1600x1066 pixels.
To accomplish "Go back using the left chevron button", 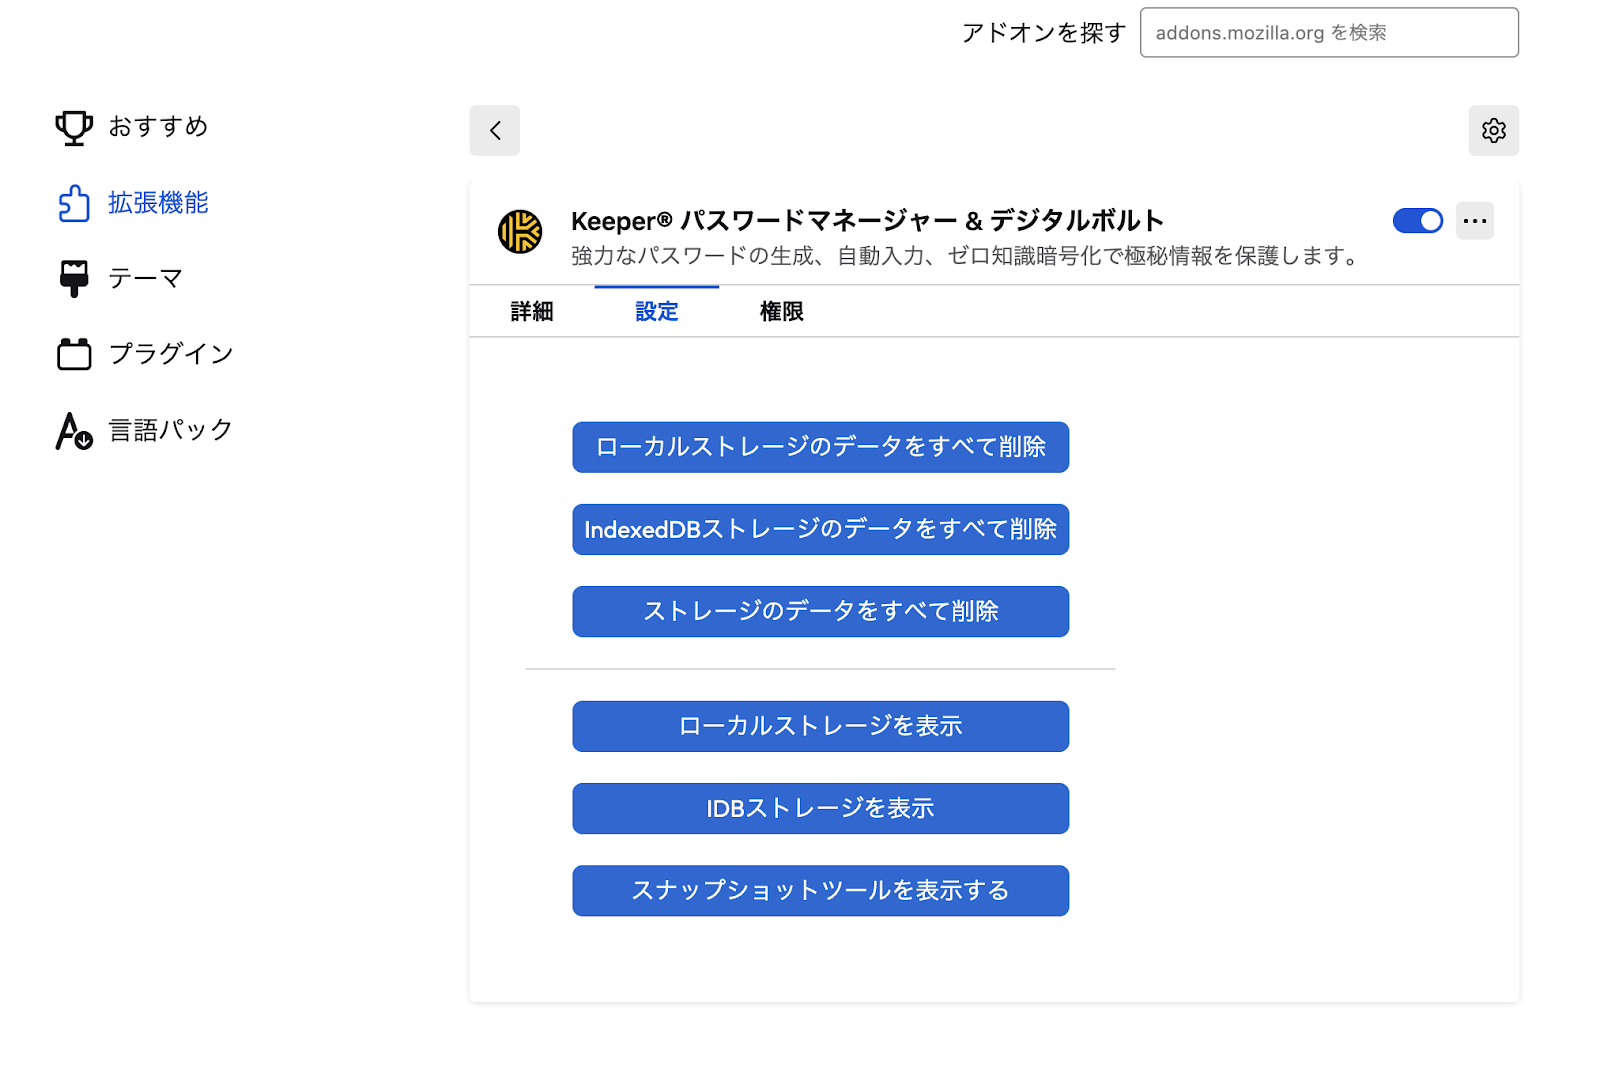I will 495,130.
